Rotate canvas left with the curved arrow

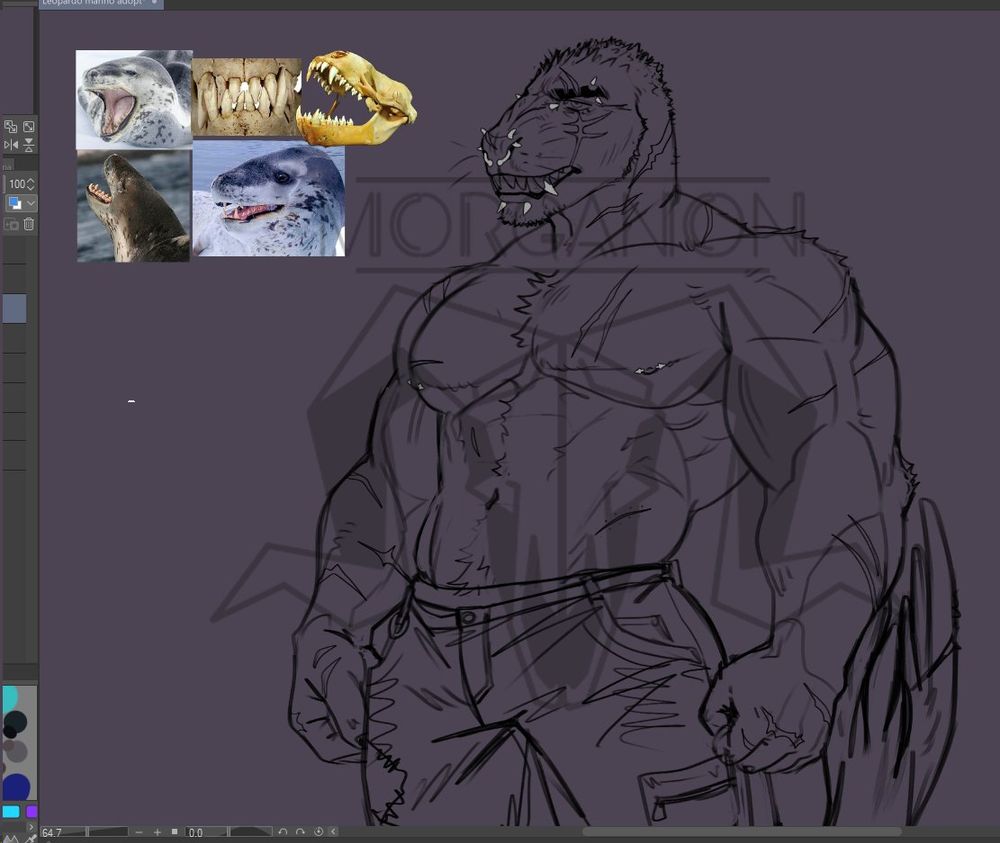283,832
